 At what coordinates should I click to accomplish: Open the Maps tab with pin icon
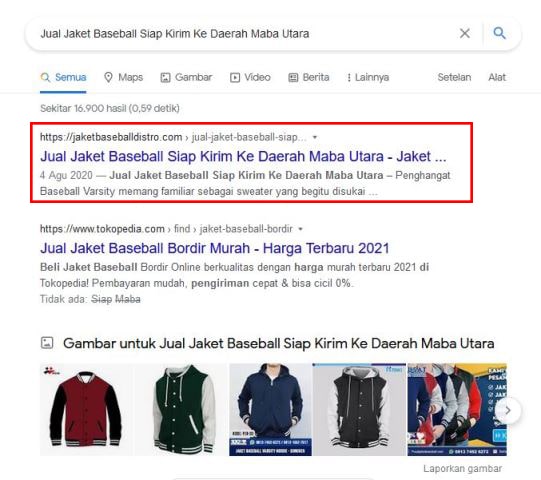point(124,77)
